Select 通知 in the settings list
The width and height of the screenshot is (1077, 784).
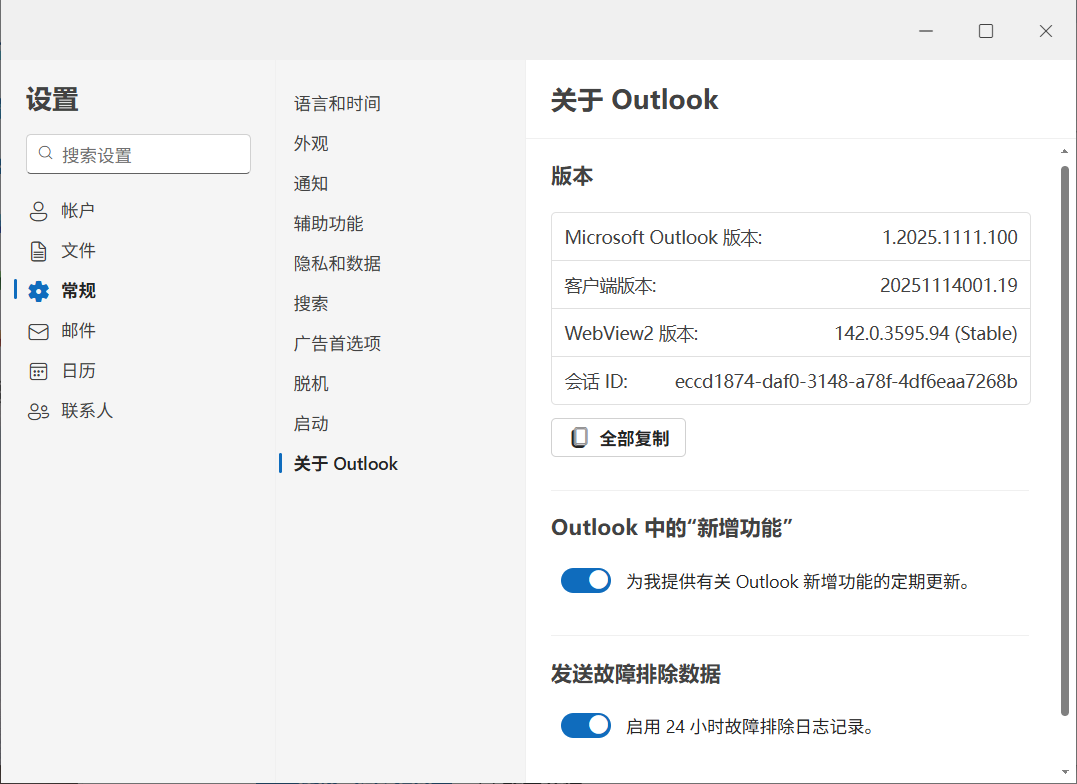[311, 183]
